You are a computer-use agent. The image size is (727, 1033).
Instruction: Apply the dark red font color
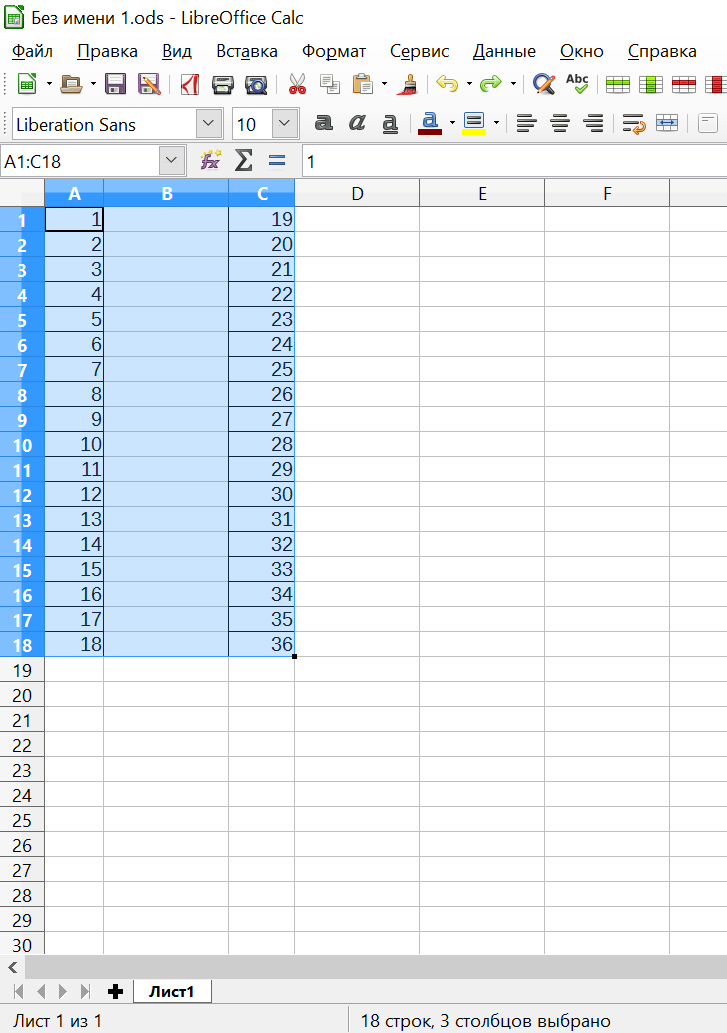pos(430,123)
